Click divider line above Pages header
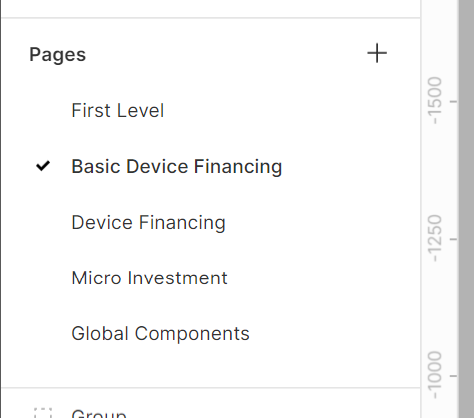 click(x=211, y=17)
